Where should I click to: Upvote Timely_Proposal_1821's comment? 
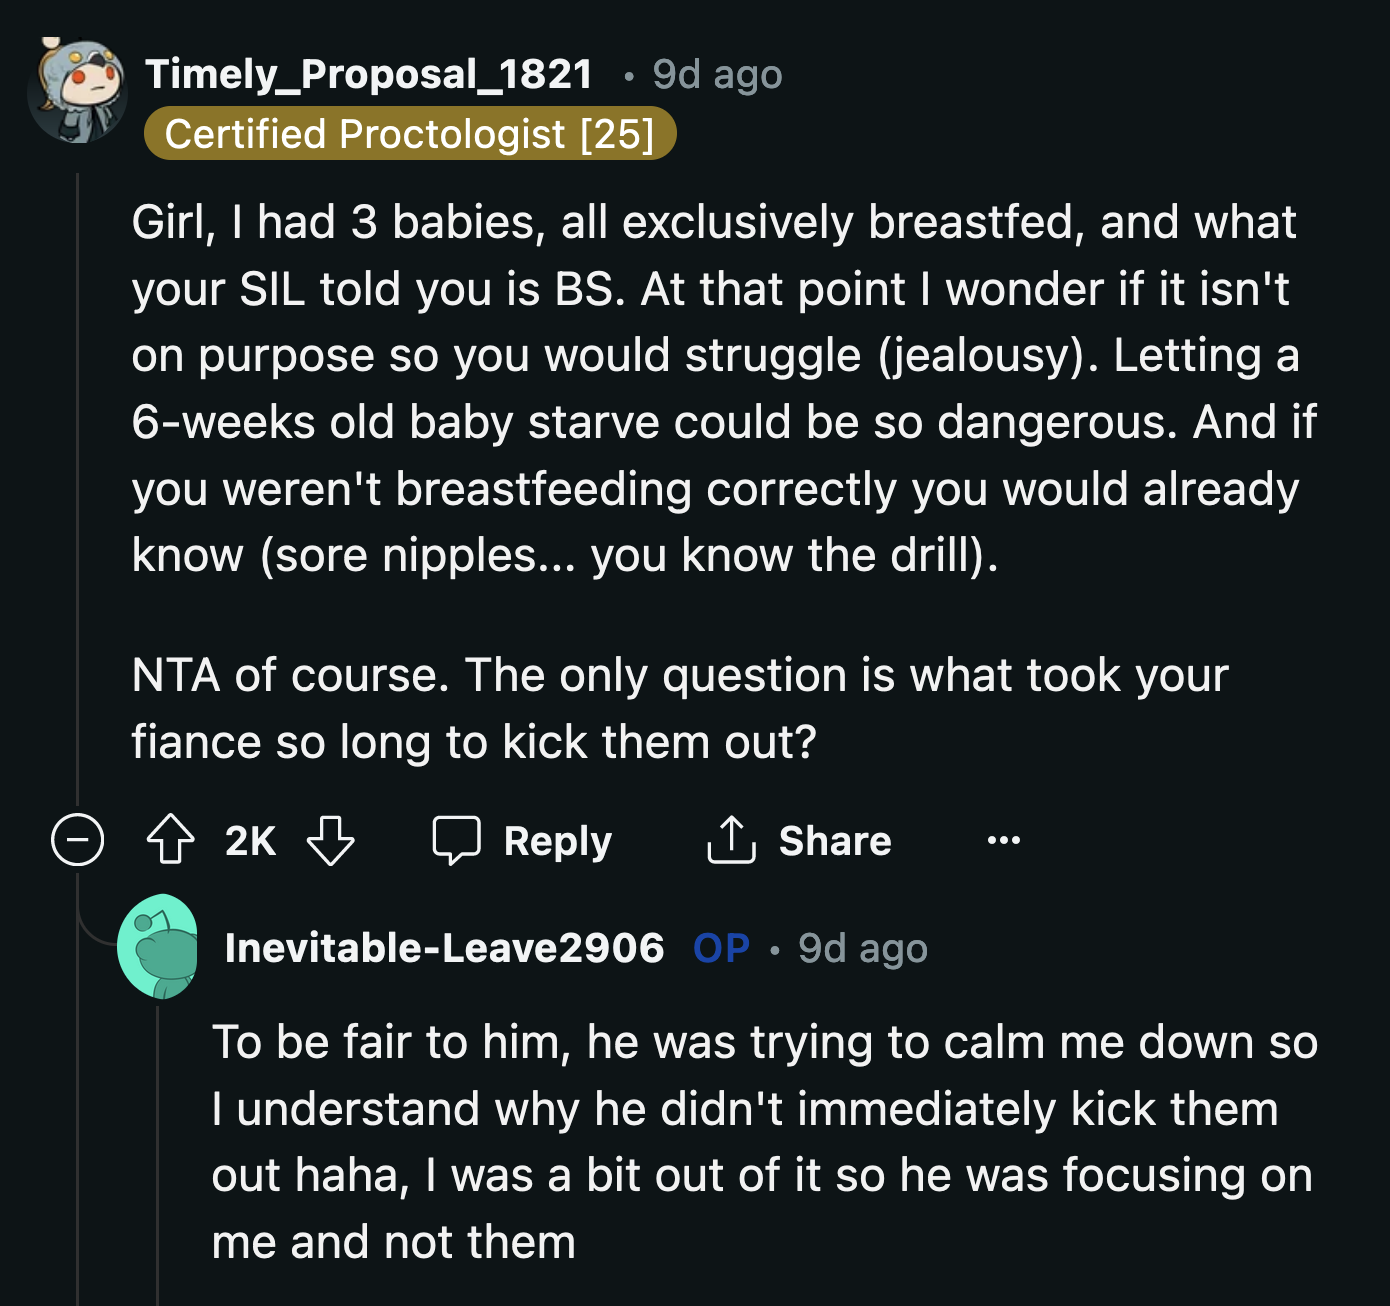171,840
